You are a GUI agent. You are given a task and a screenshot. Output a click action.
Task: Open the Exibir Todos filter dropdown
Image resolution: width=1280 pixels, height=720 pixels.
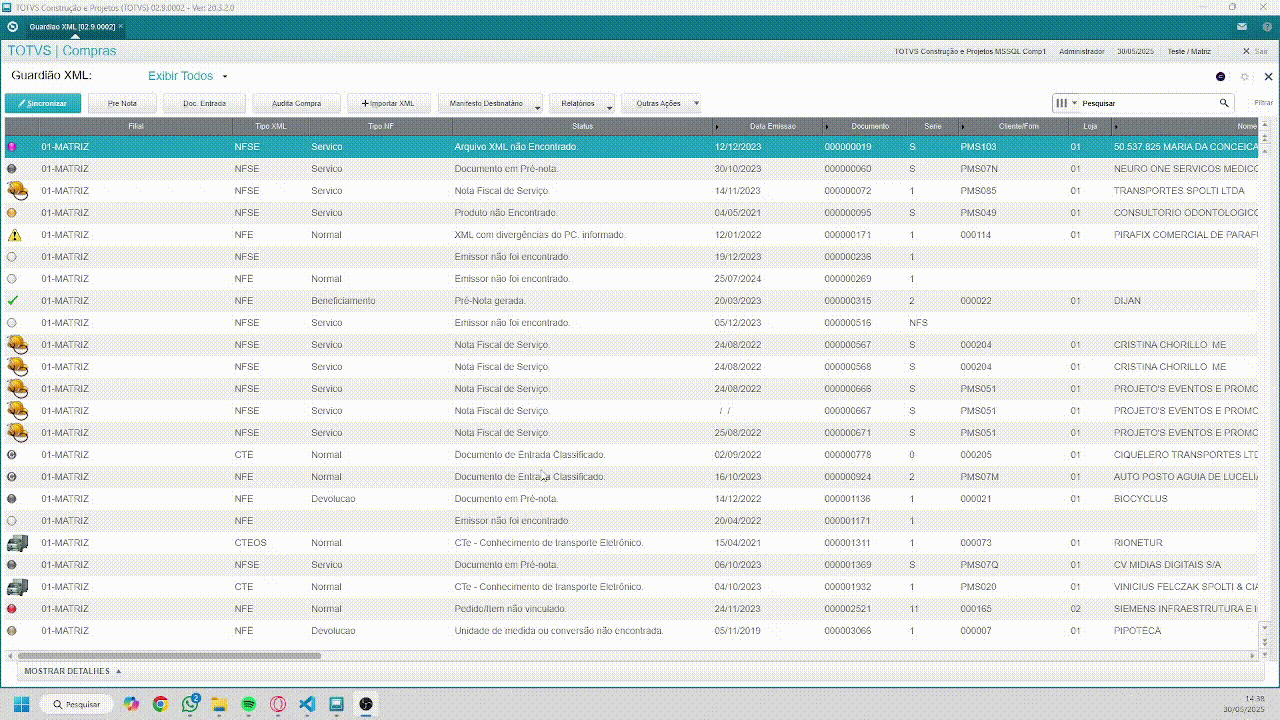[188, 76]
